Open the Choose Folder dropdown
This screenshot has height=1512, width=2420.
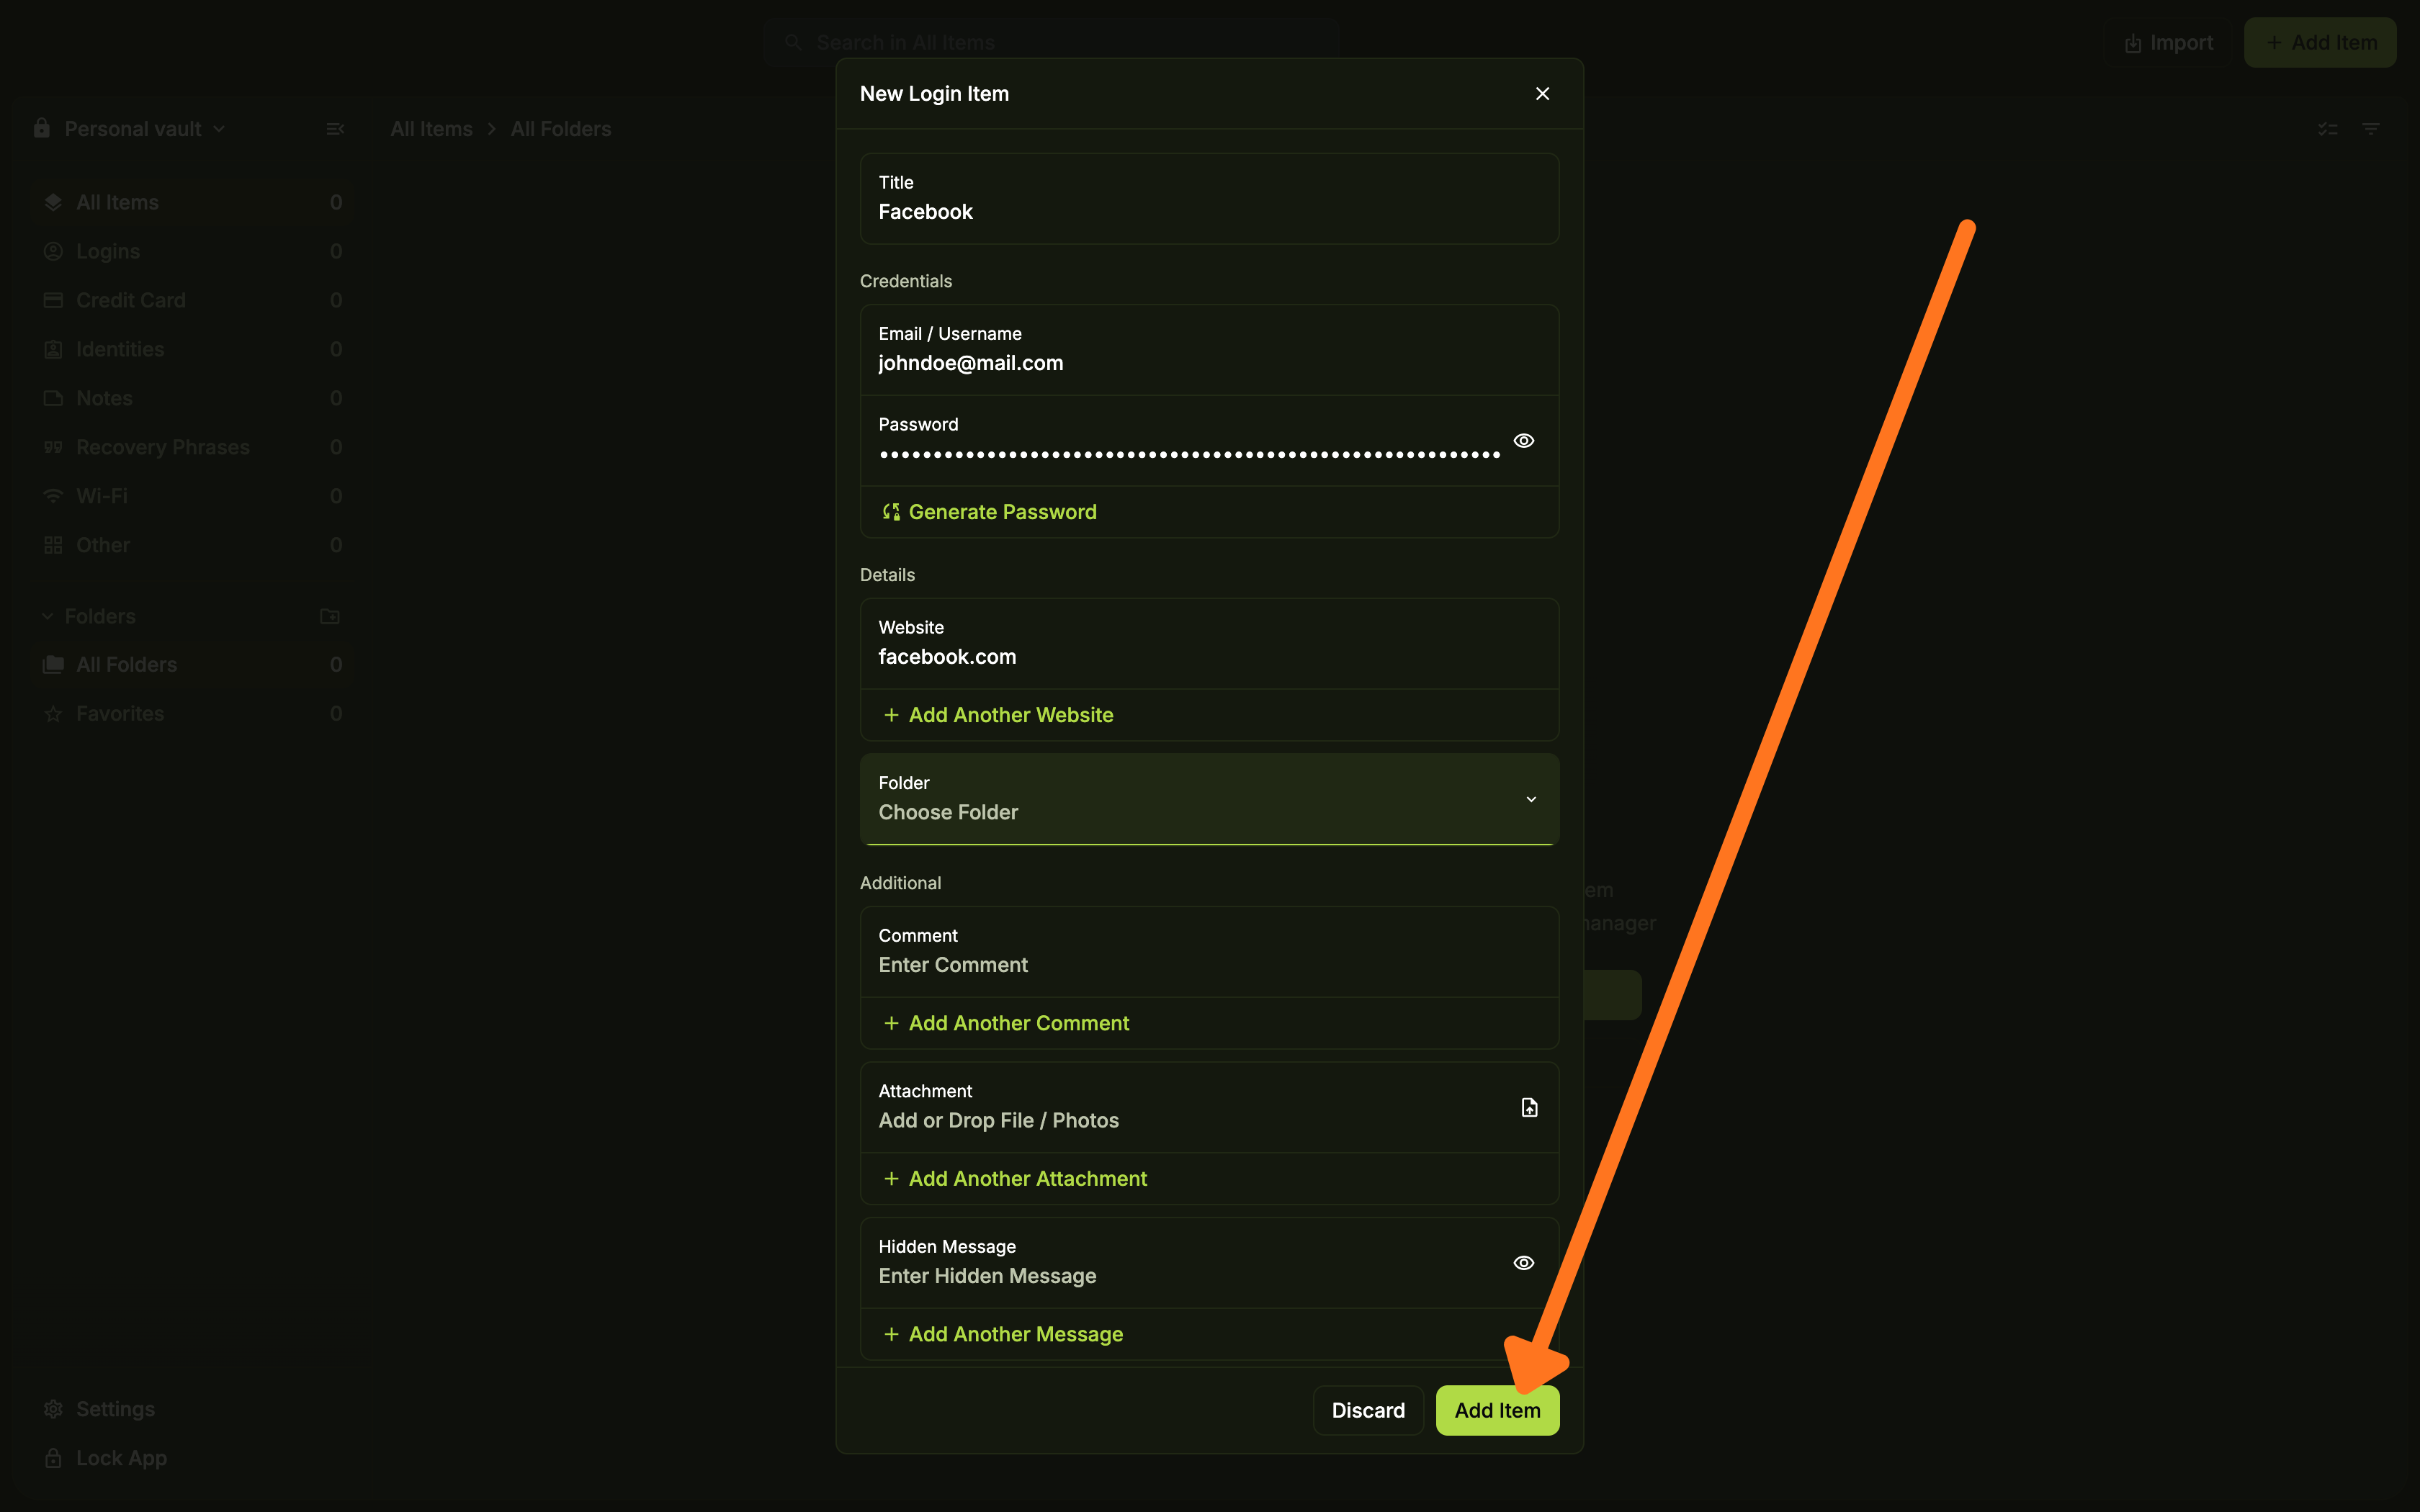click(x=1208, y=799)
